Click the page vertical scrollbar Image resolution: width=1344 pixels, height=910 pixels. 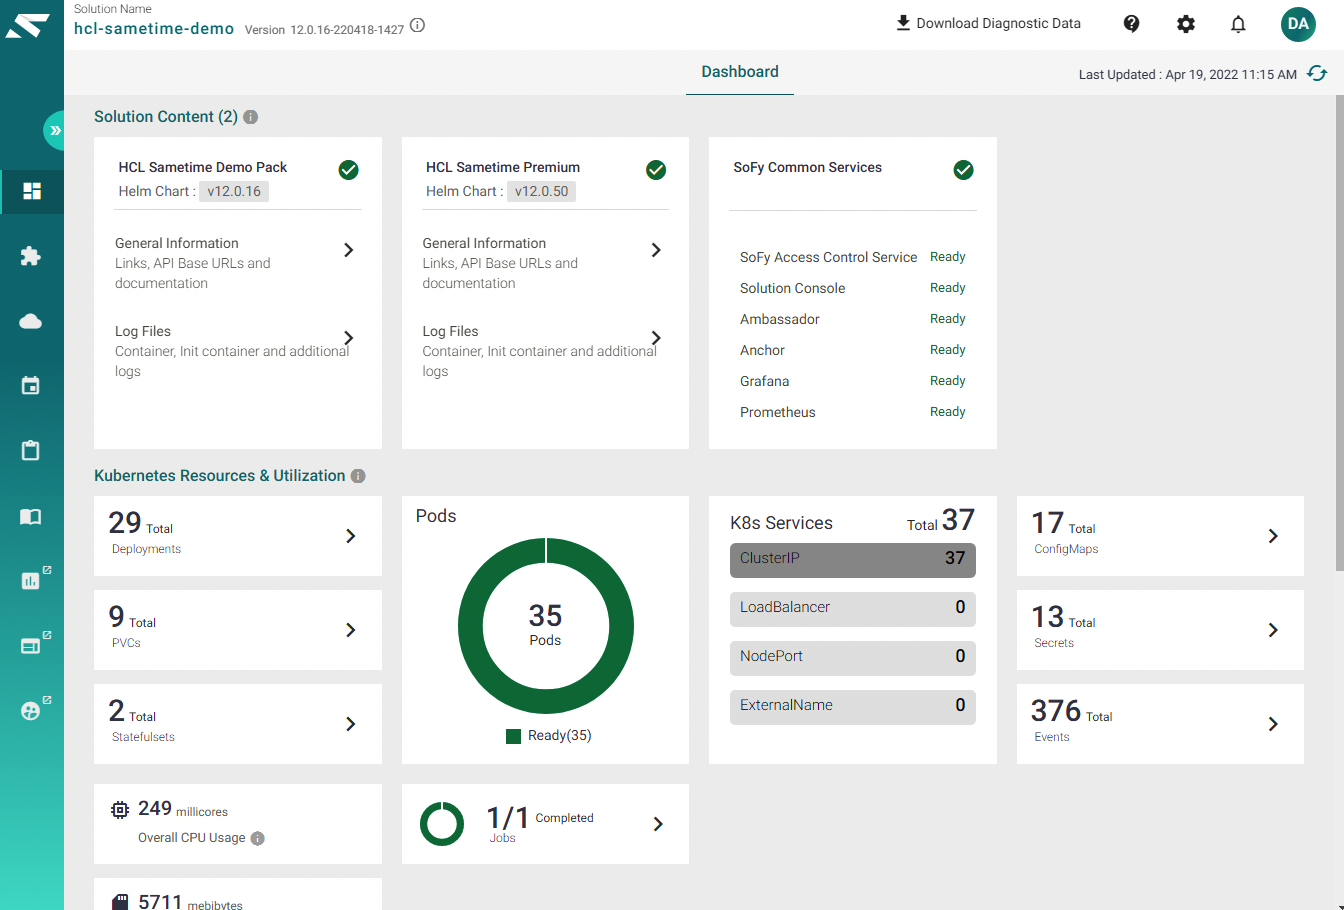click(1339, 335)
